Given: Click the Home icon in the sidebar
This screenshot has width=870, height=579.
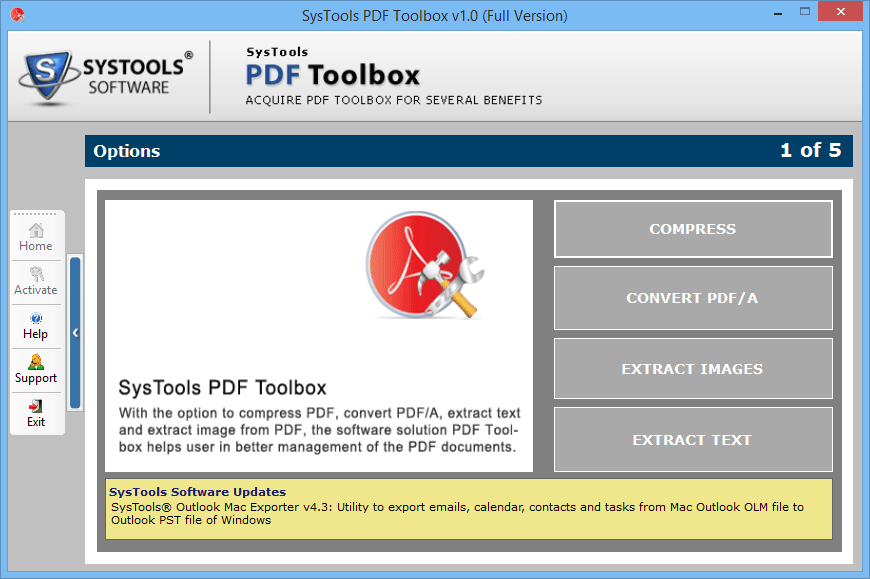Looking at the screenshot, I should (36, 237).
